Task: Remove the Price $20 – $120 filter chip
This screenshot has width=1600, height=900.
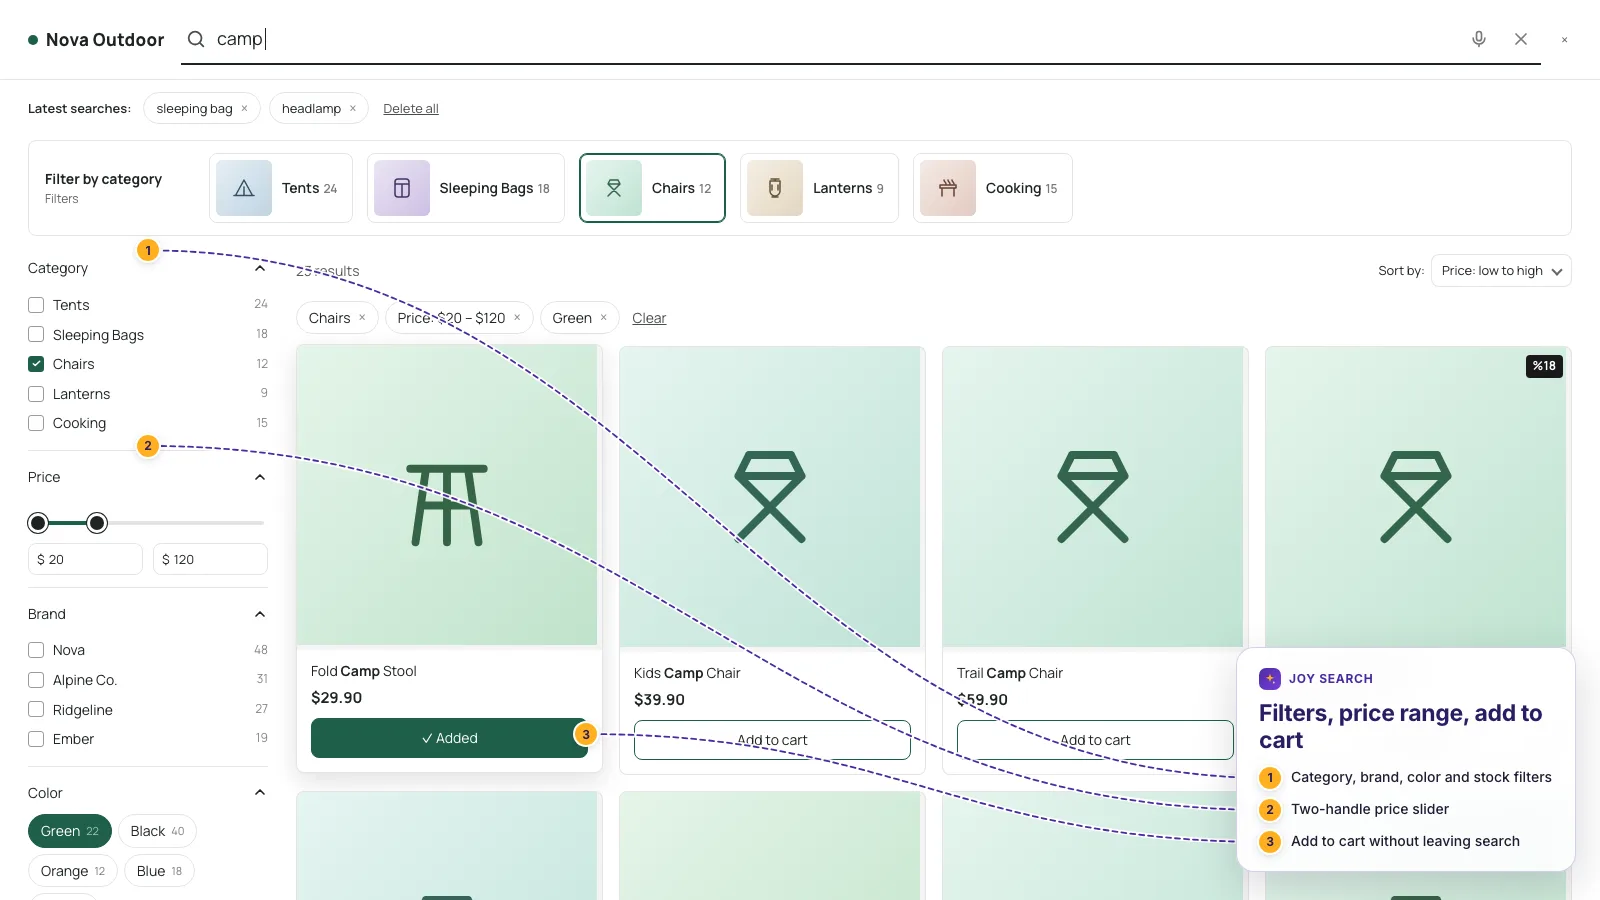Action: point(517,318)
